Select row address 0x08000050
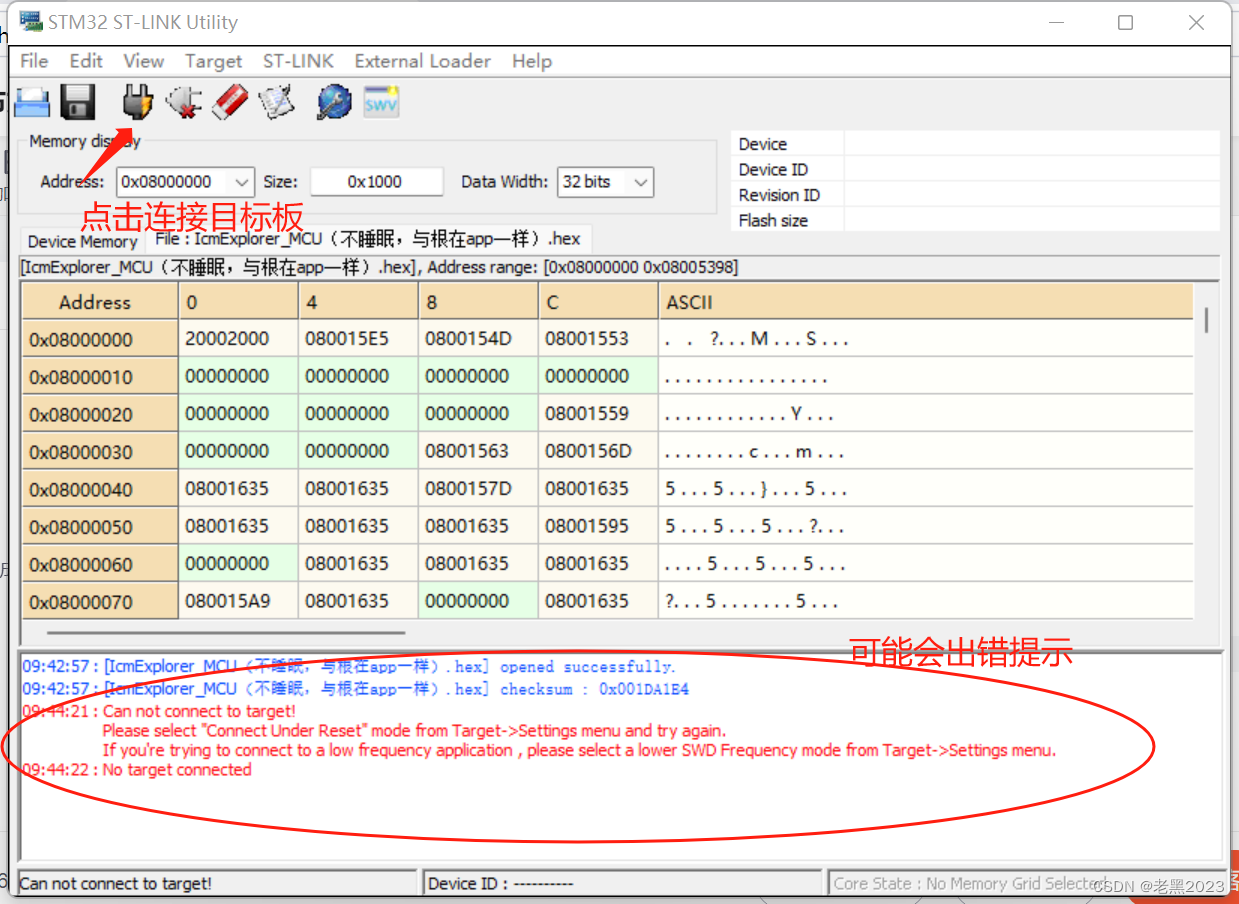Image resolution: width=1239 pixels, height=904 pixels. click(100, 526)
